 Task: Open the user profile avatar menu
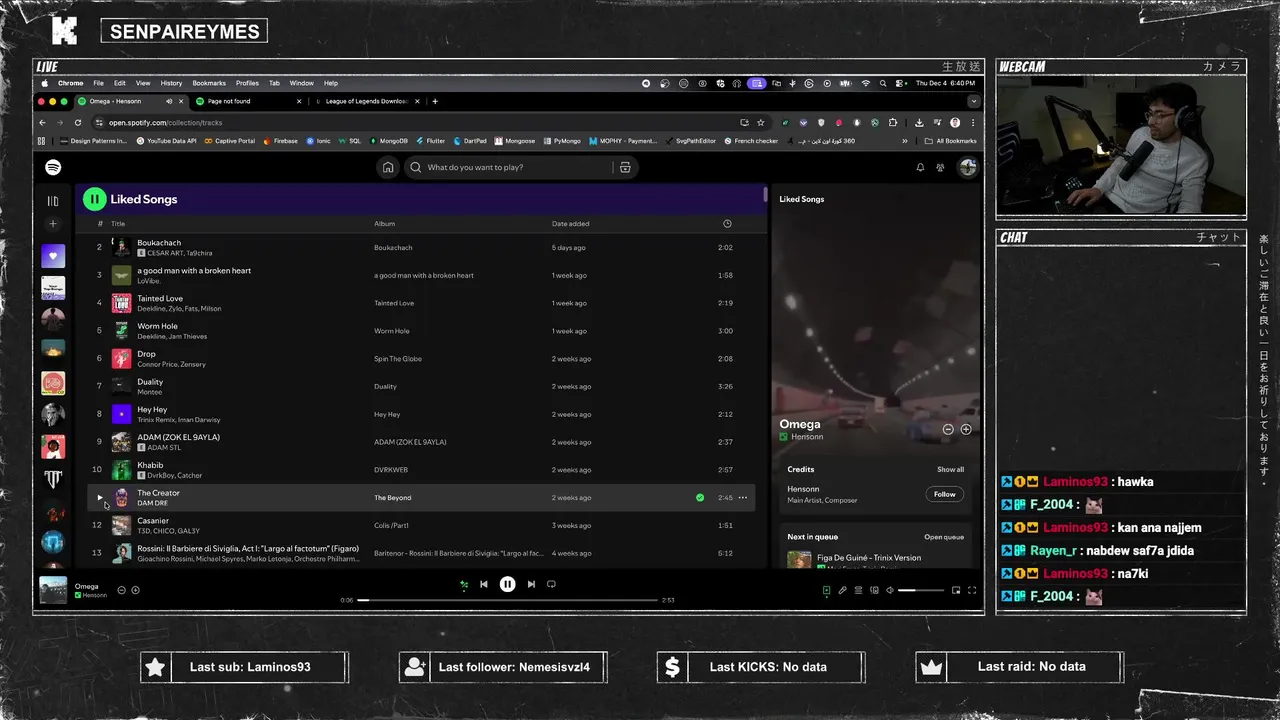coord(967,168)
